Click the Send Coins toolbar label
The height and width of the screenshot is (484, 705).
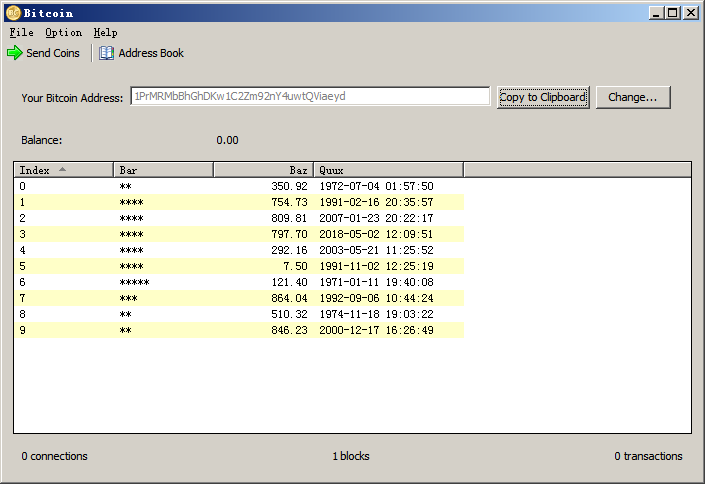coord(53,53)
